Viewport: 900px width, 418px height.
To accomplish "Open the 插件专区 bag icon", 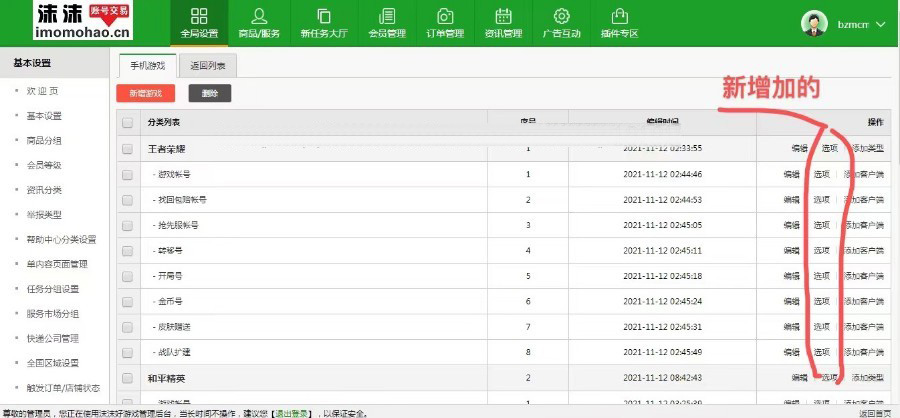I will pyautogui.click(x=620, y=17).
